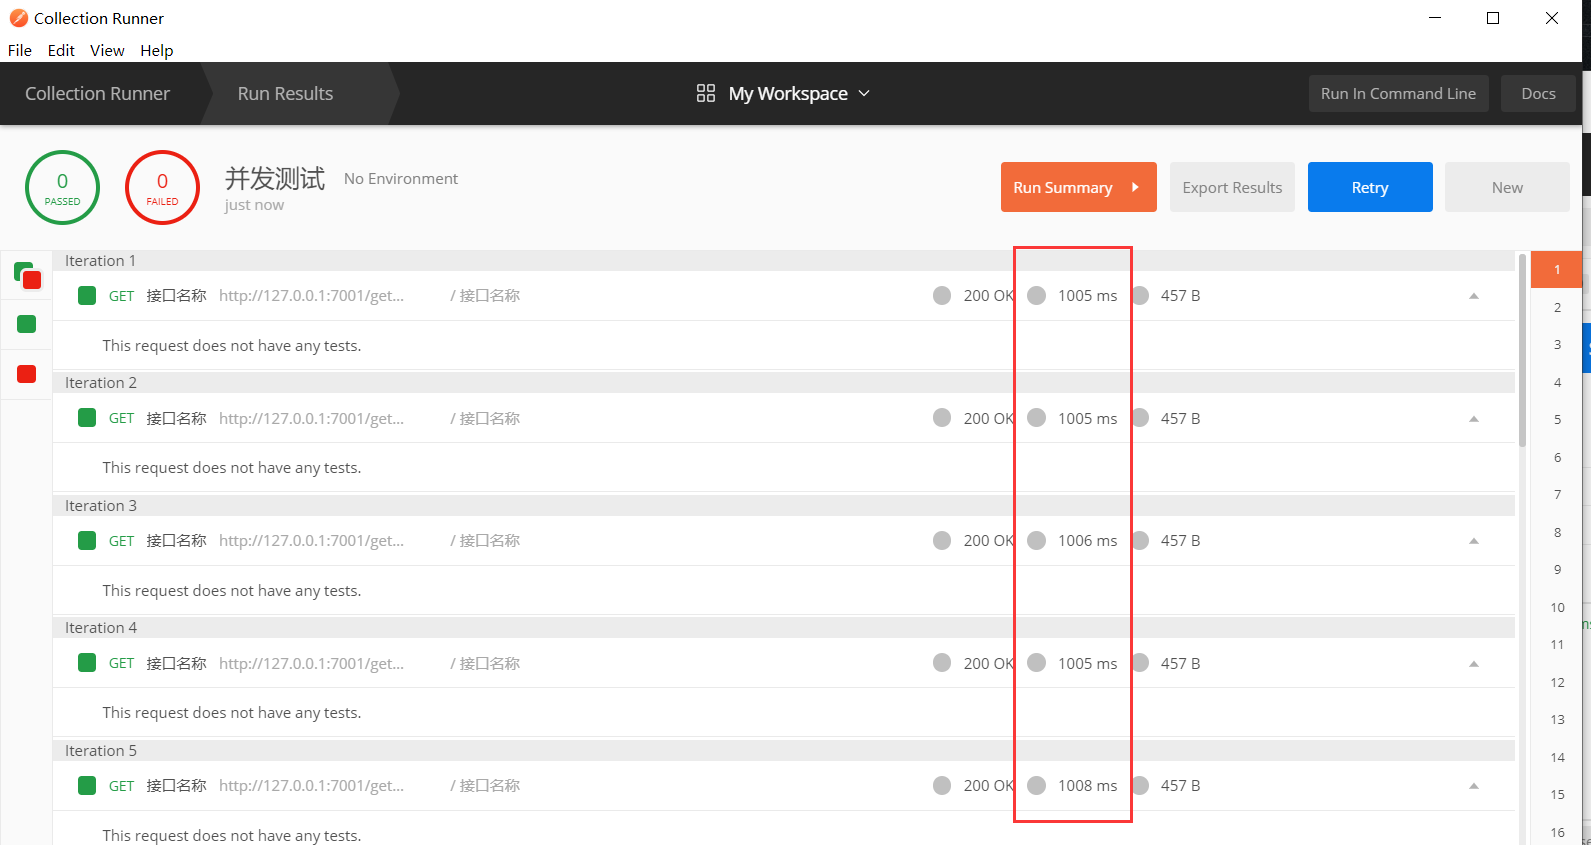Click the results list vertical scrollbar
This screenshot has height=845, width=1591.
[x=1522, y=350]
